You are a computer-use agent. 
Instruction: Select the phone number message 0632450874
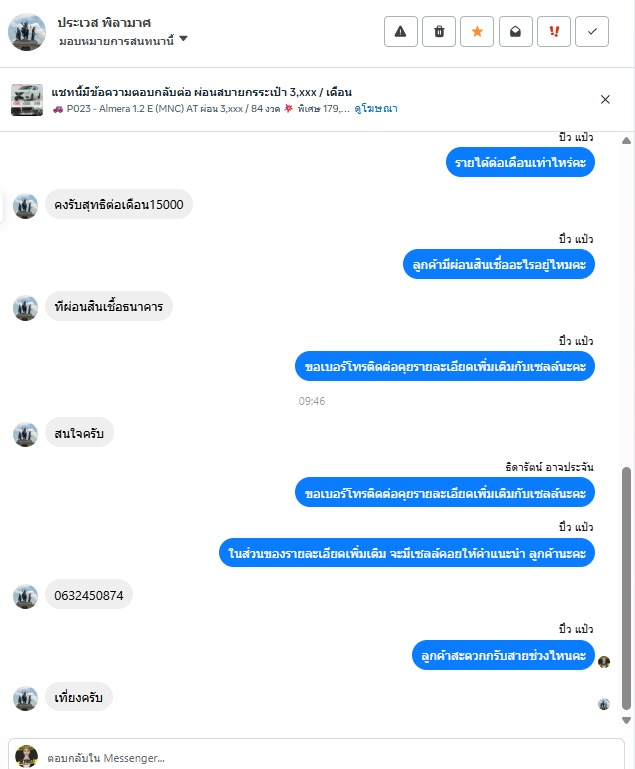coord(89,595)
